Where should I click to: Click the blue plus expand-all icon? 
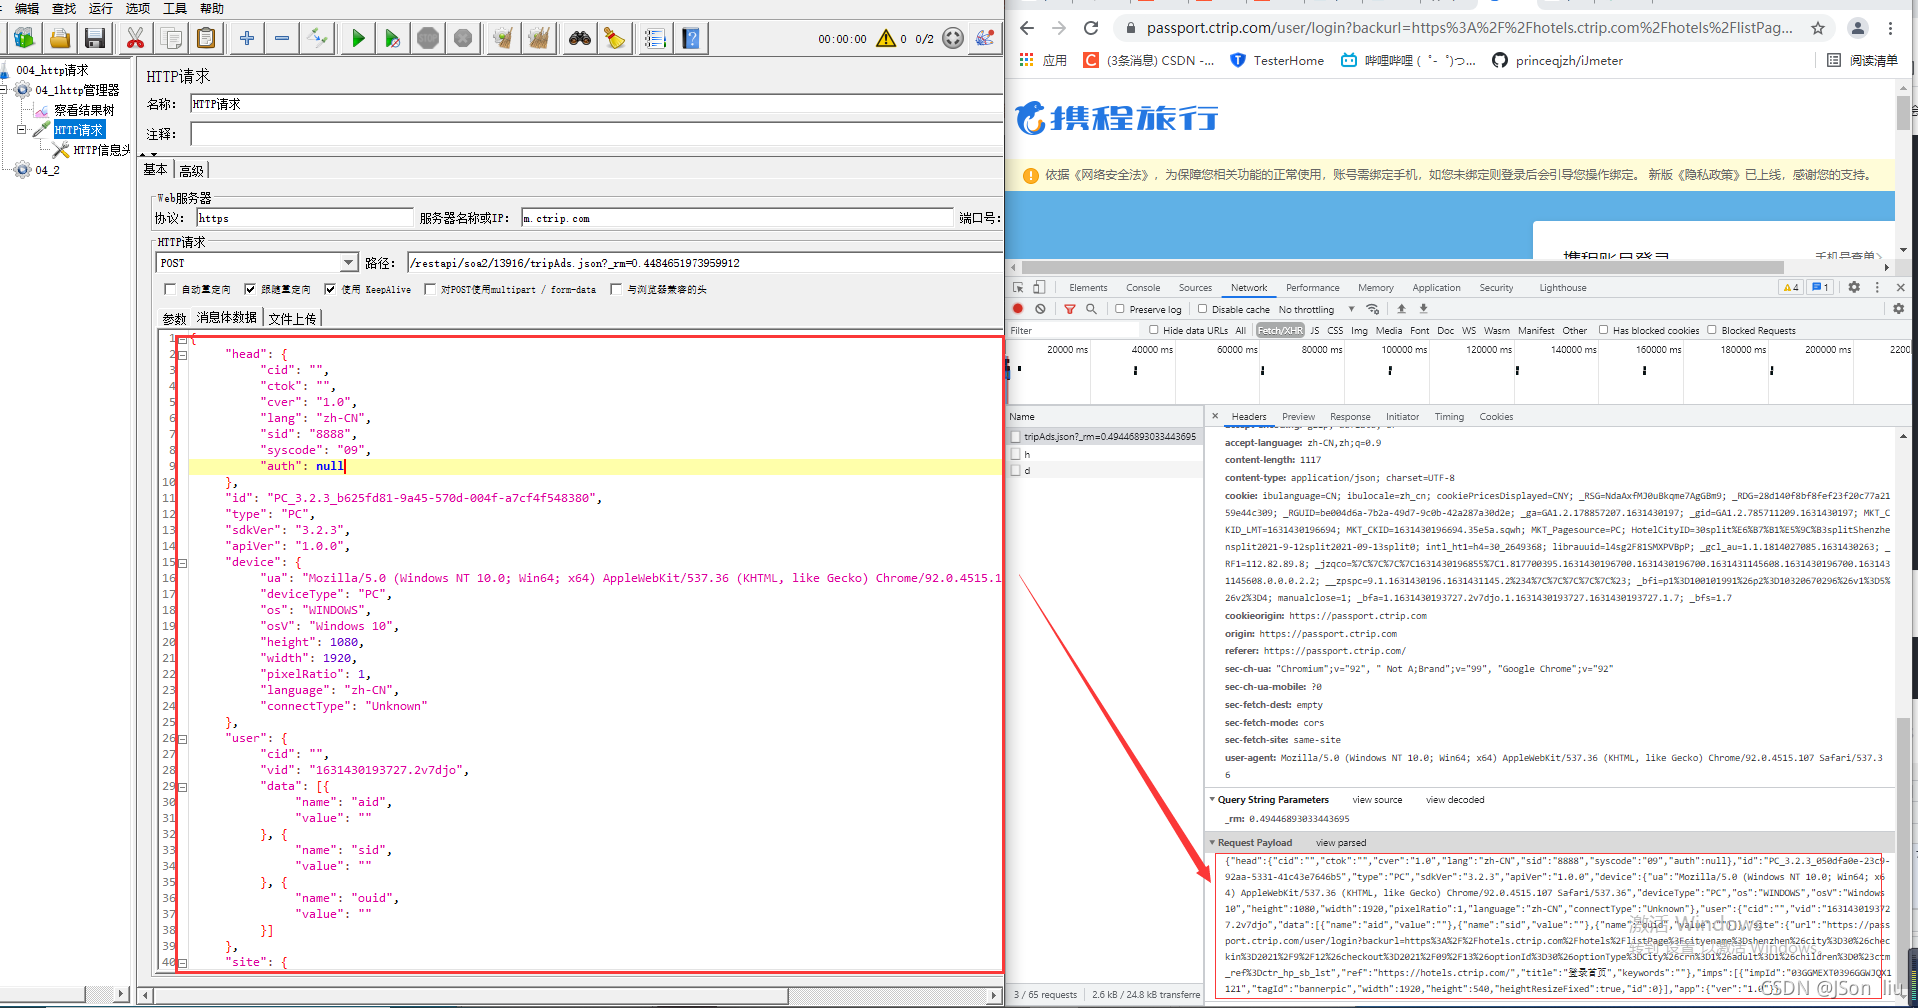(x=246, y=39)
